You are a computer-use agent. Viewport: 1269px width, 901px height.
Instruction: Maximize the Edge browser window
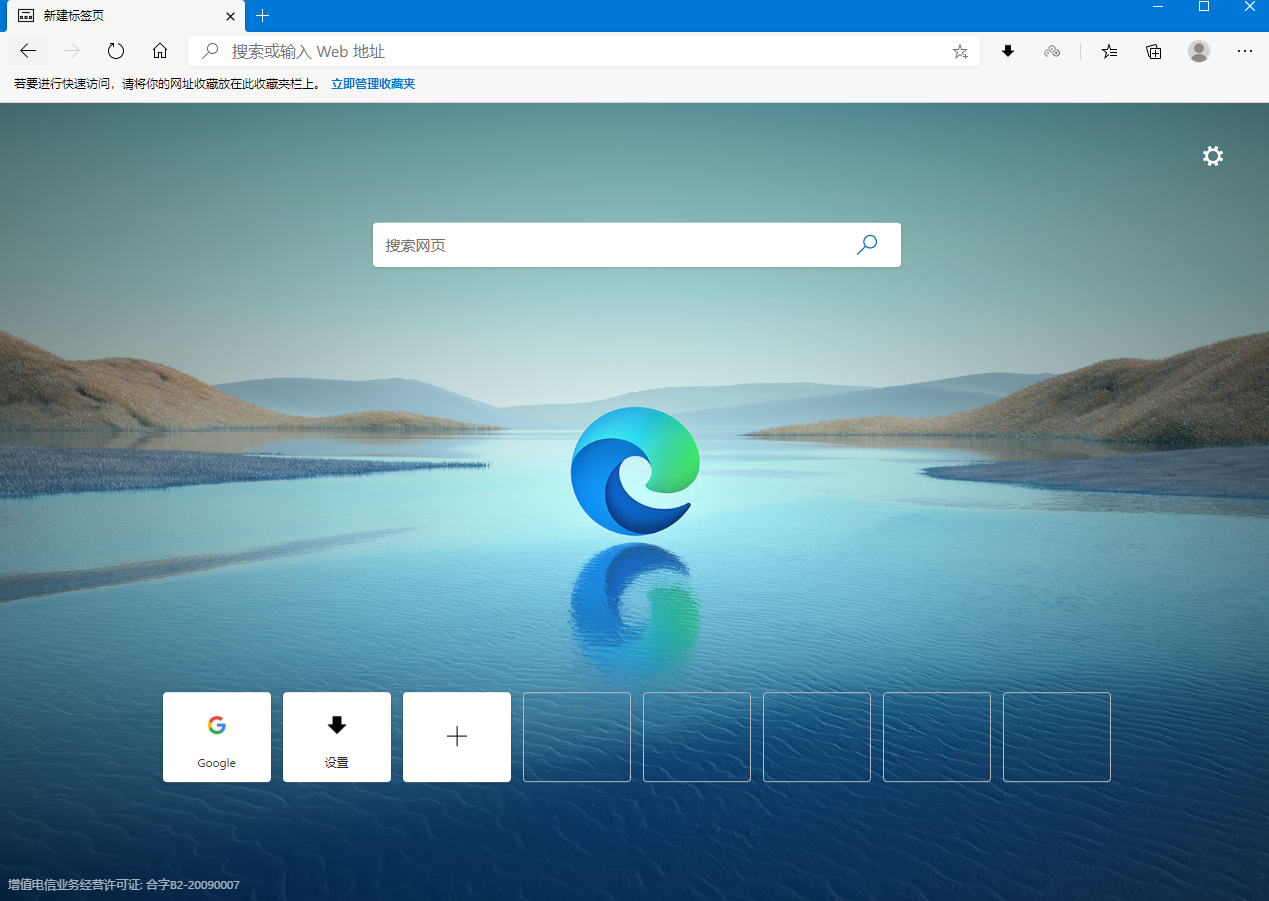(x=1204, y=7)
